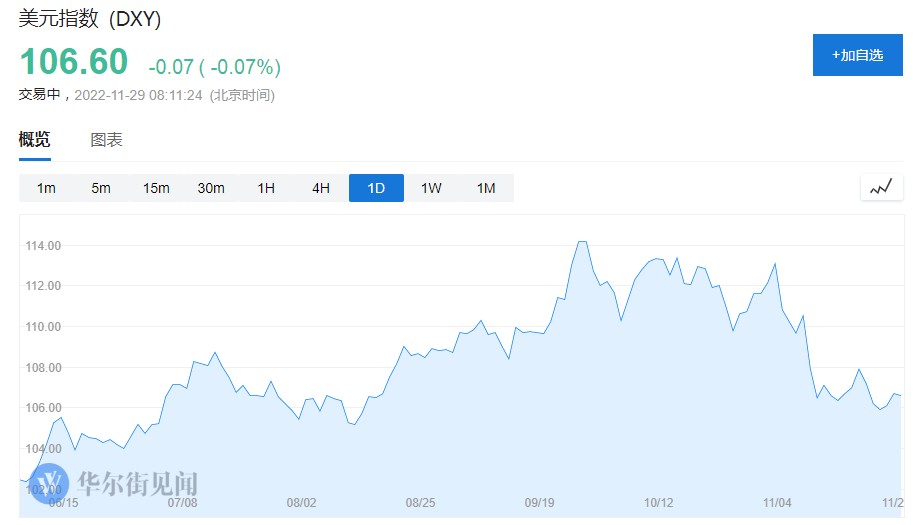Click the chart peak above 114.00

point(582,241)
